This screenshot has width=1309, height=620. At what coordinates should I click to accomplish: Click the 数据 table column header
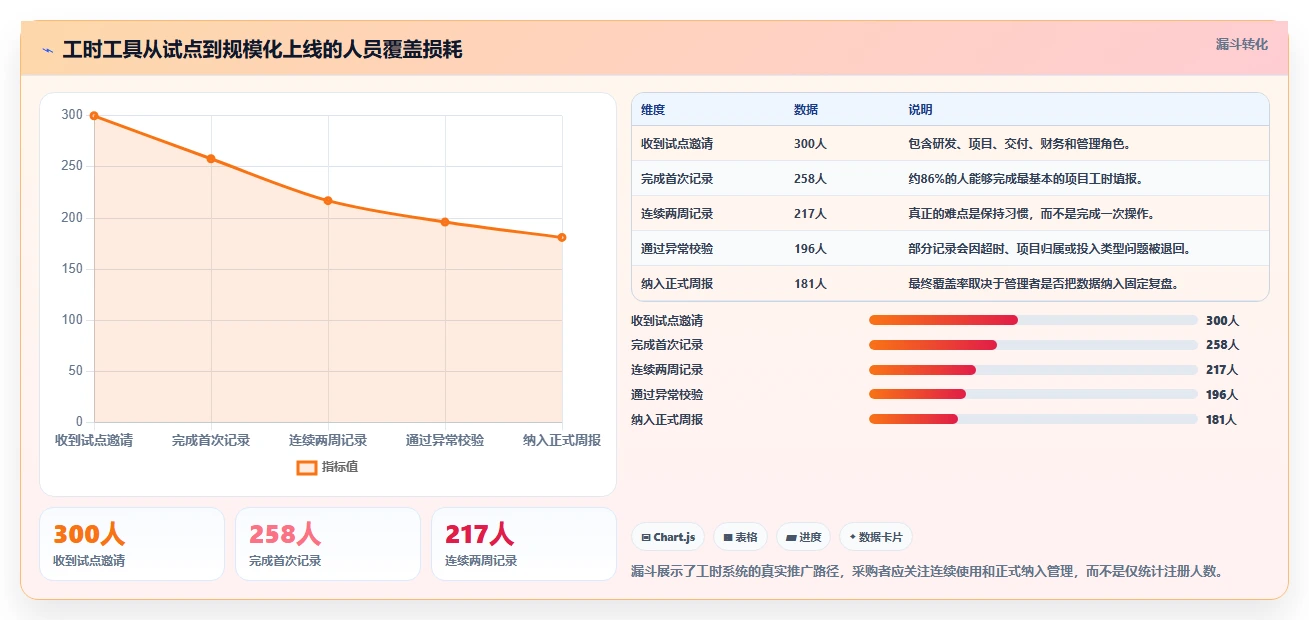(806, 109)
